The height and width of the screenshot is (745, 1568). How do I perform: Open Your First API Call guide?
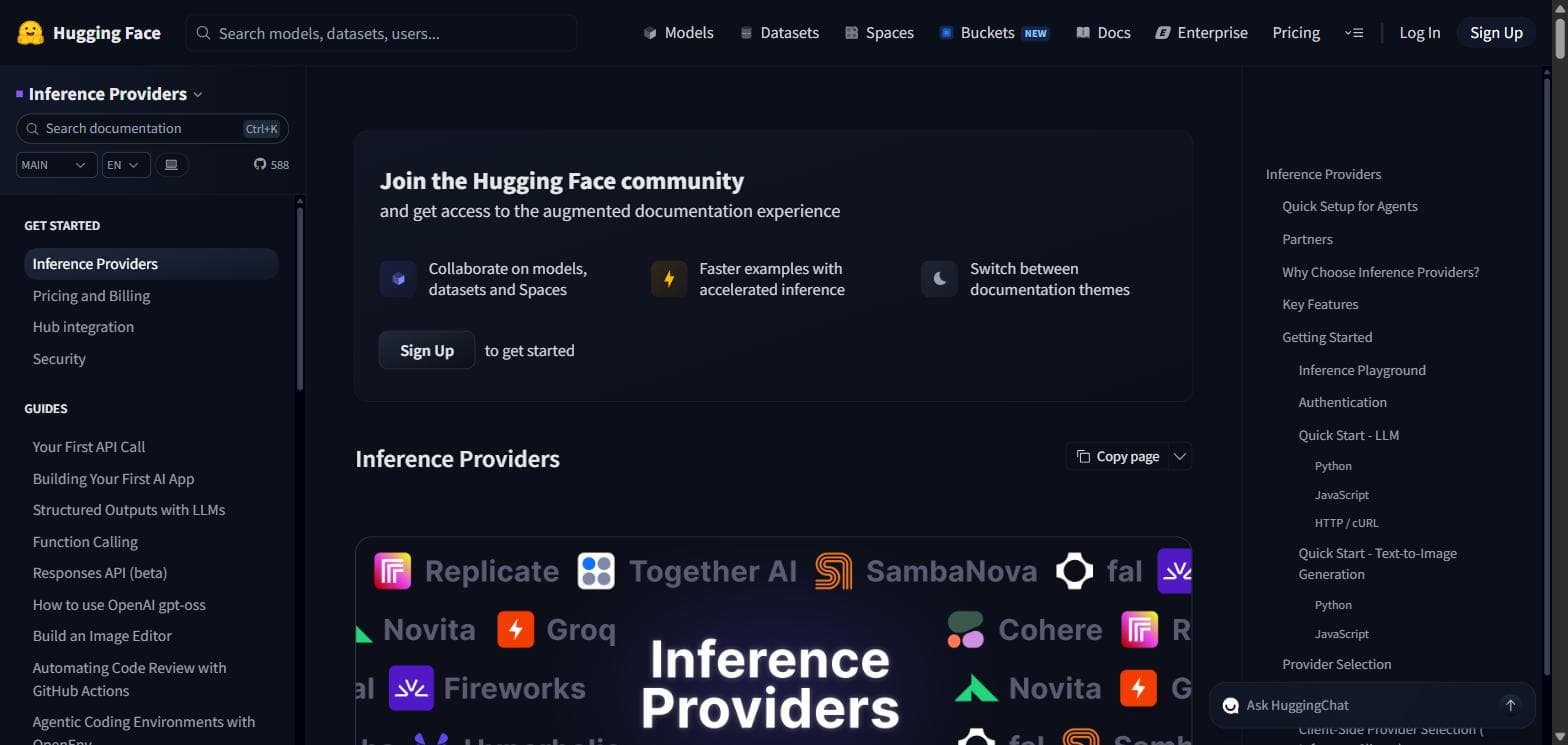89,447
